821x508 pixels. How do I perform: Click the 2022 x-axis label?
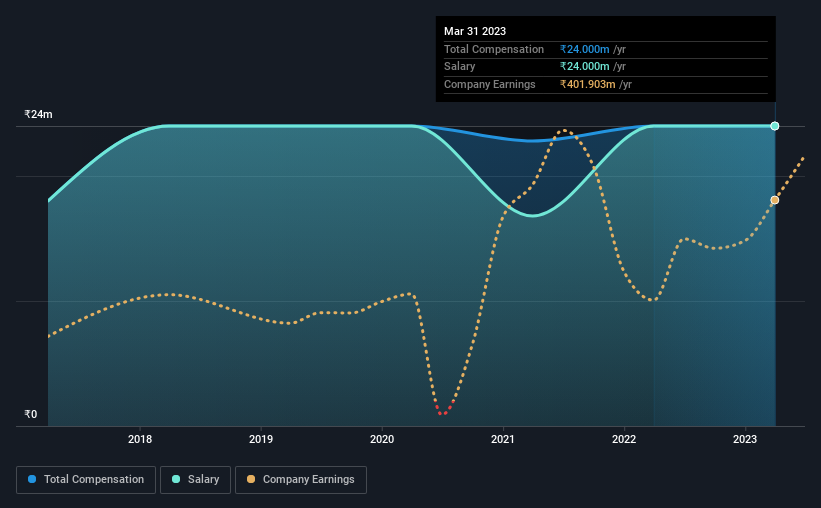tap(624, 439)
